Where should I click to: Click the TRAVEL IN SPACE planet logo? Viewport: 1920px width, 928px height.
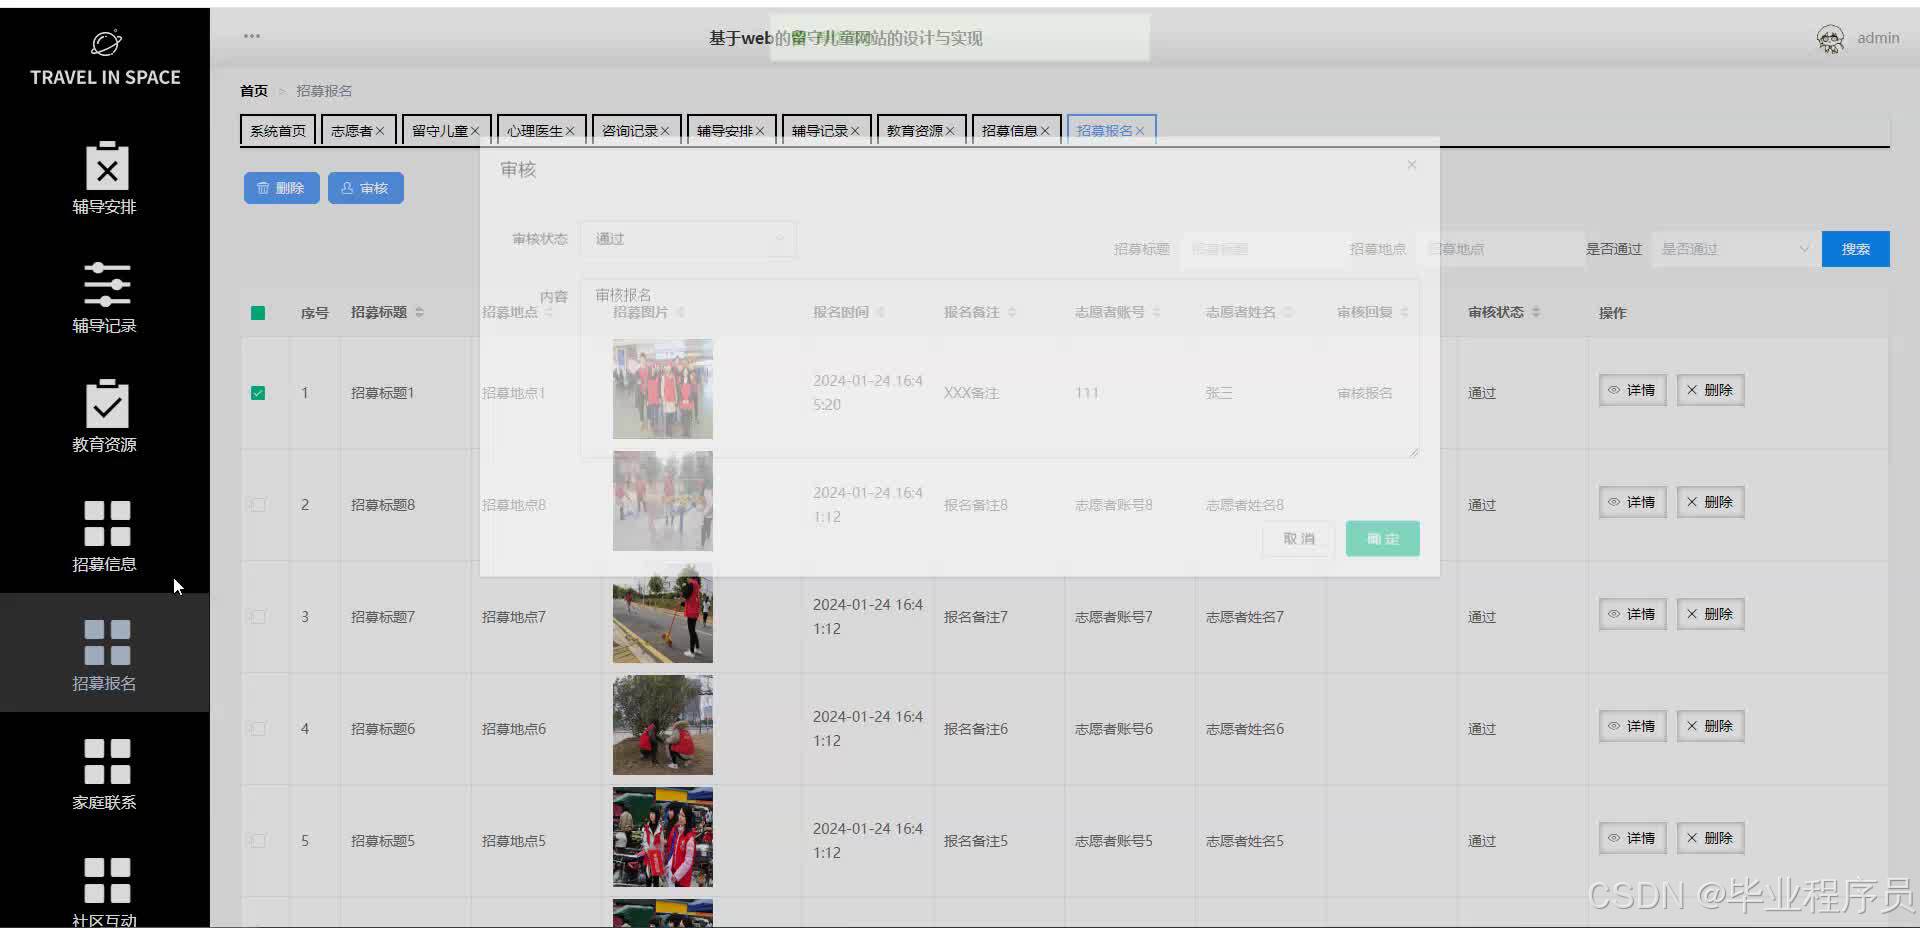pos(106,43)
